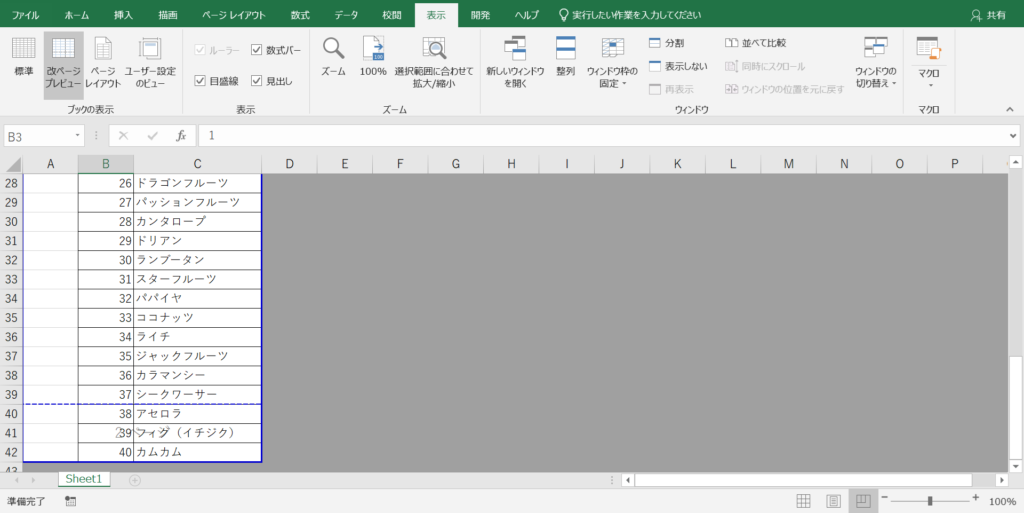
Task: Add a new sheet with plus icon
Action: [135, 480]
